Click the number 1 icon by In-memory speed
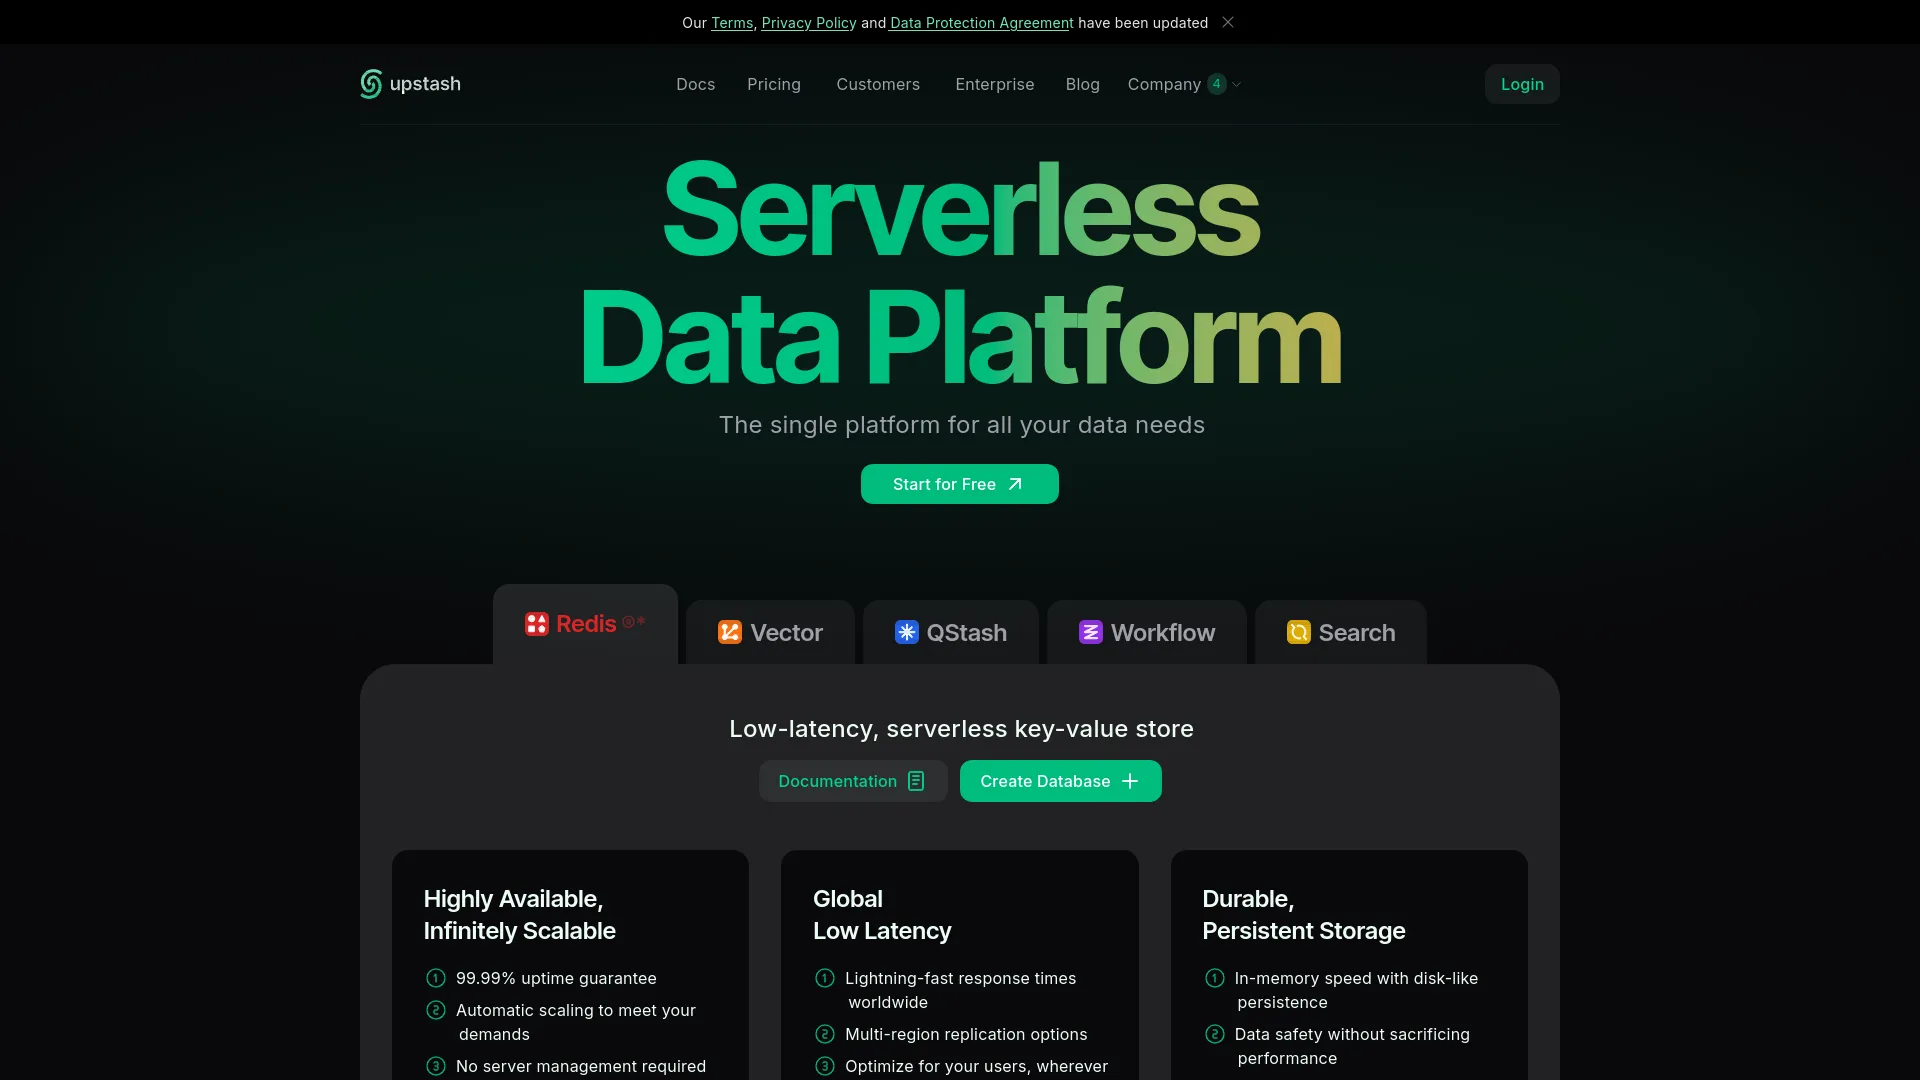 tap(1215, 978)
